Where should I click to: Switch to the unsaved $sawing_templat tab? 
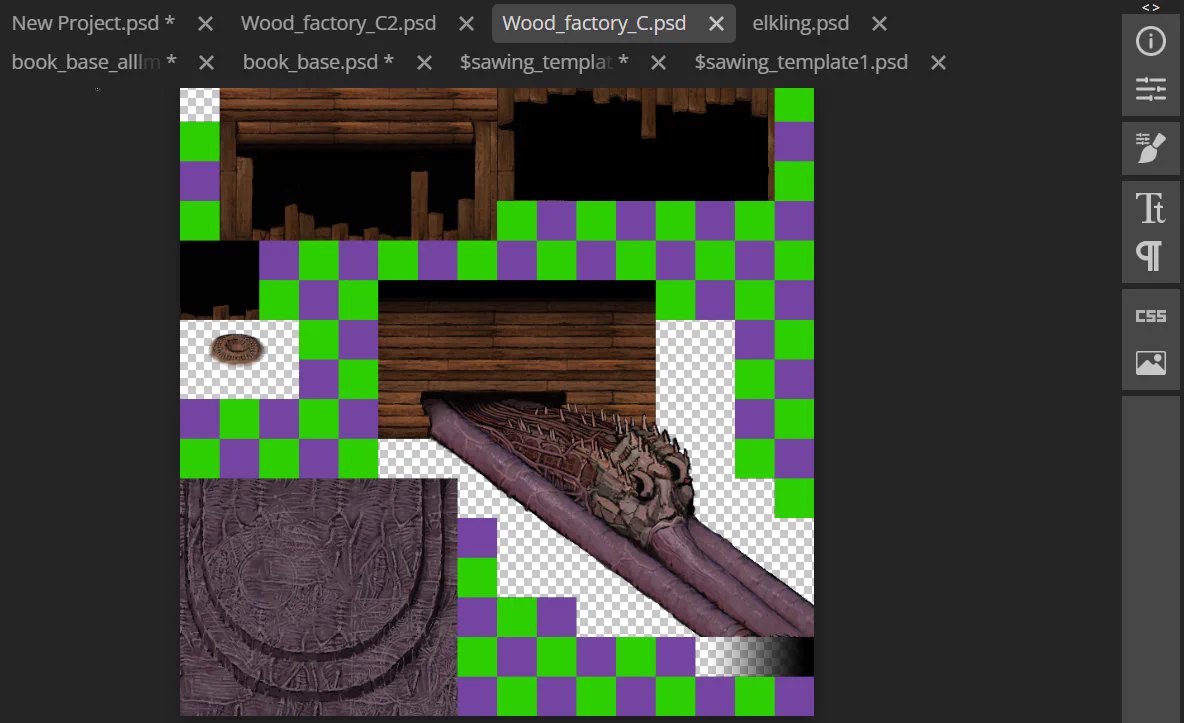point(544,62)
